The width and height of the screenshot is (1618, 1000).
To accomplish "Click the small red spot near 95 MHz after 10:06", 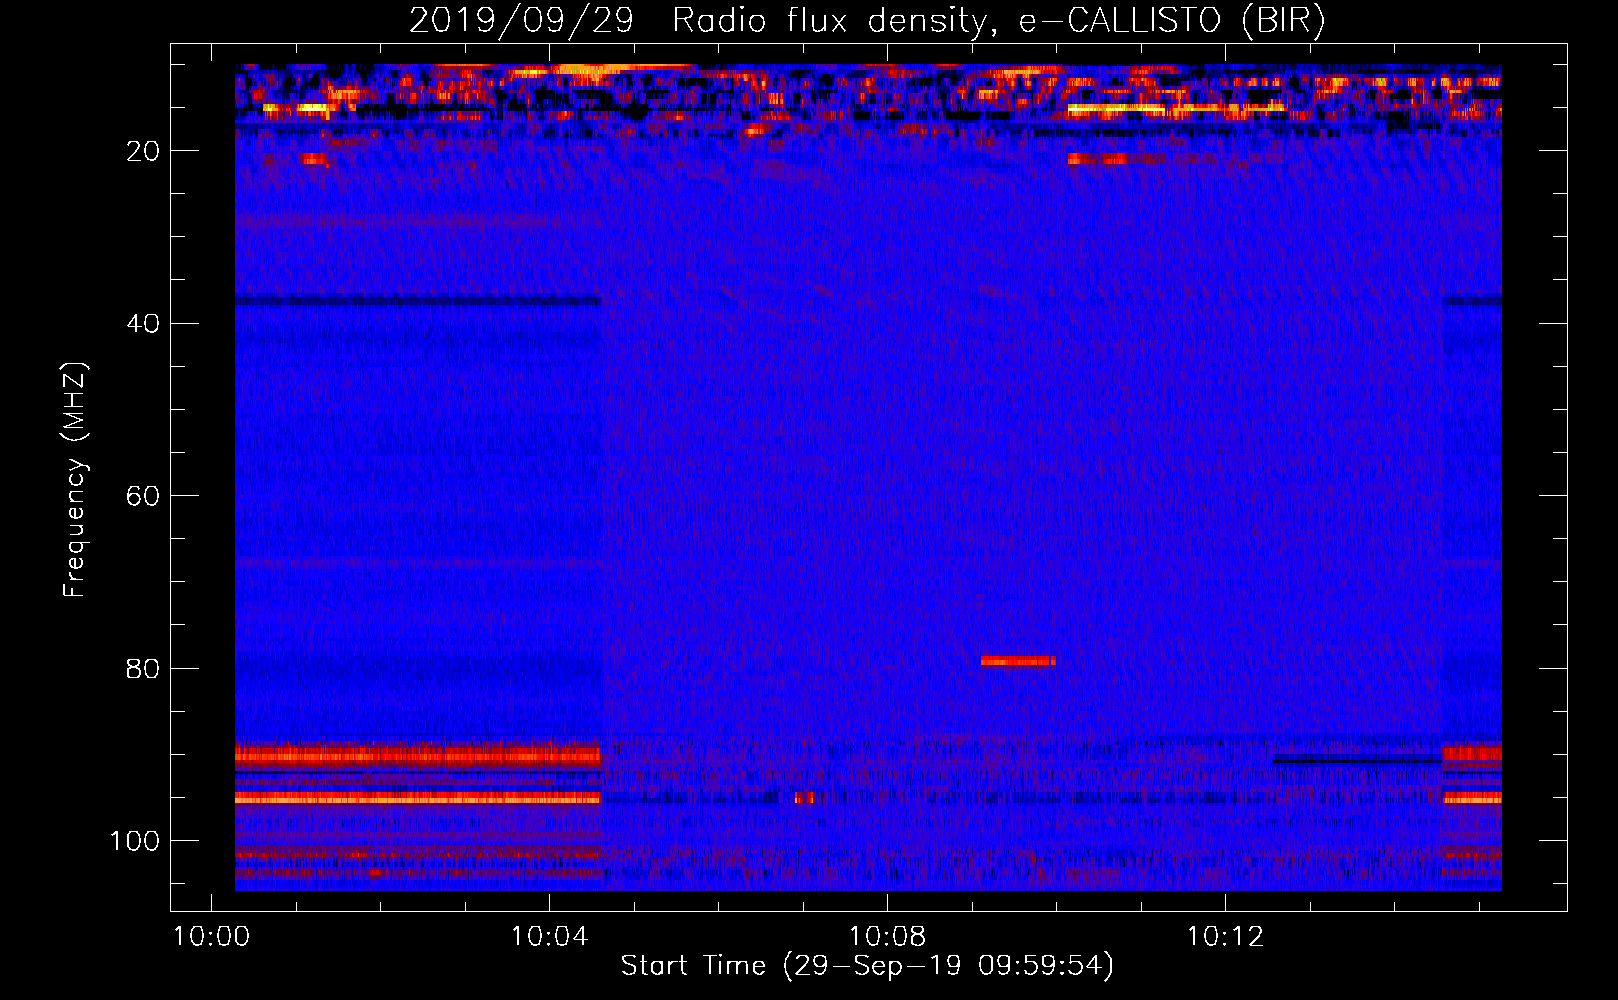I will click(x=804, y=798).
